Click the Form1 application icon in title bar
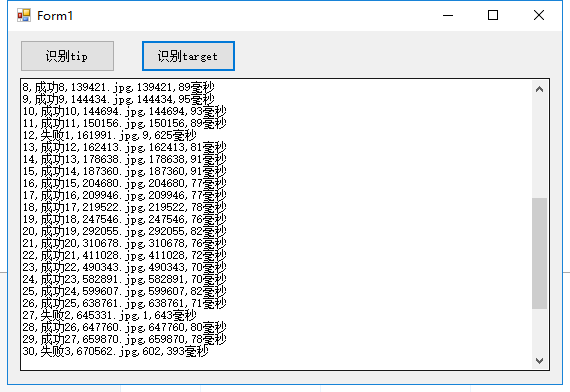Viewport: 570px width, 392px height. (x=24, y=15)
